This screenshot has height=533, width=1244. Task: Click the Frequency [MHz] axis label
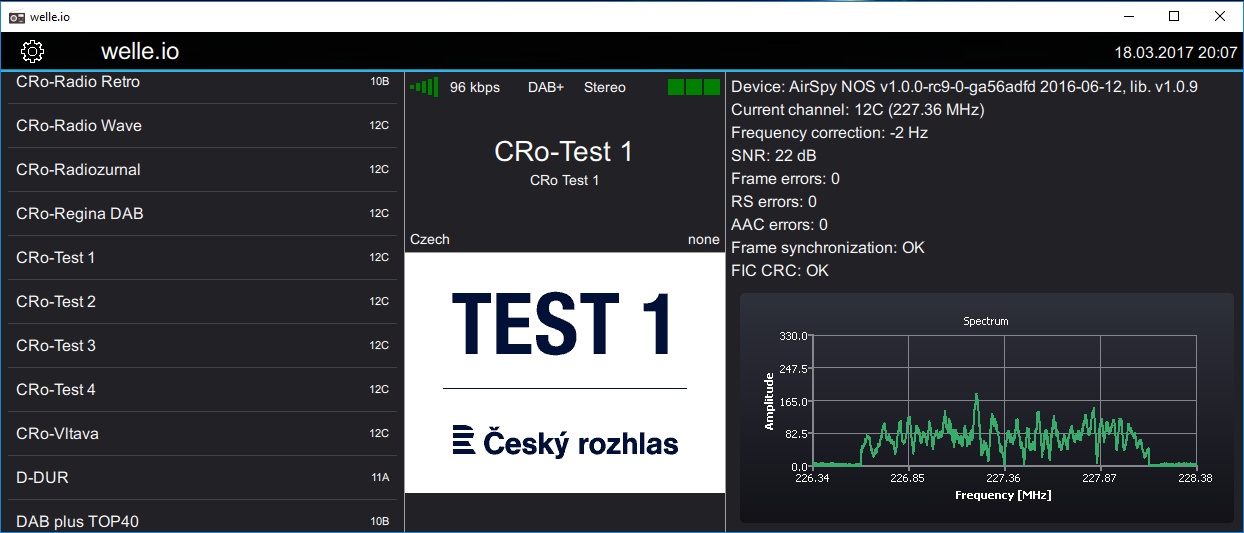coord(1003,495)
